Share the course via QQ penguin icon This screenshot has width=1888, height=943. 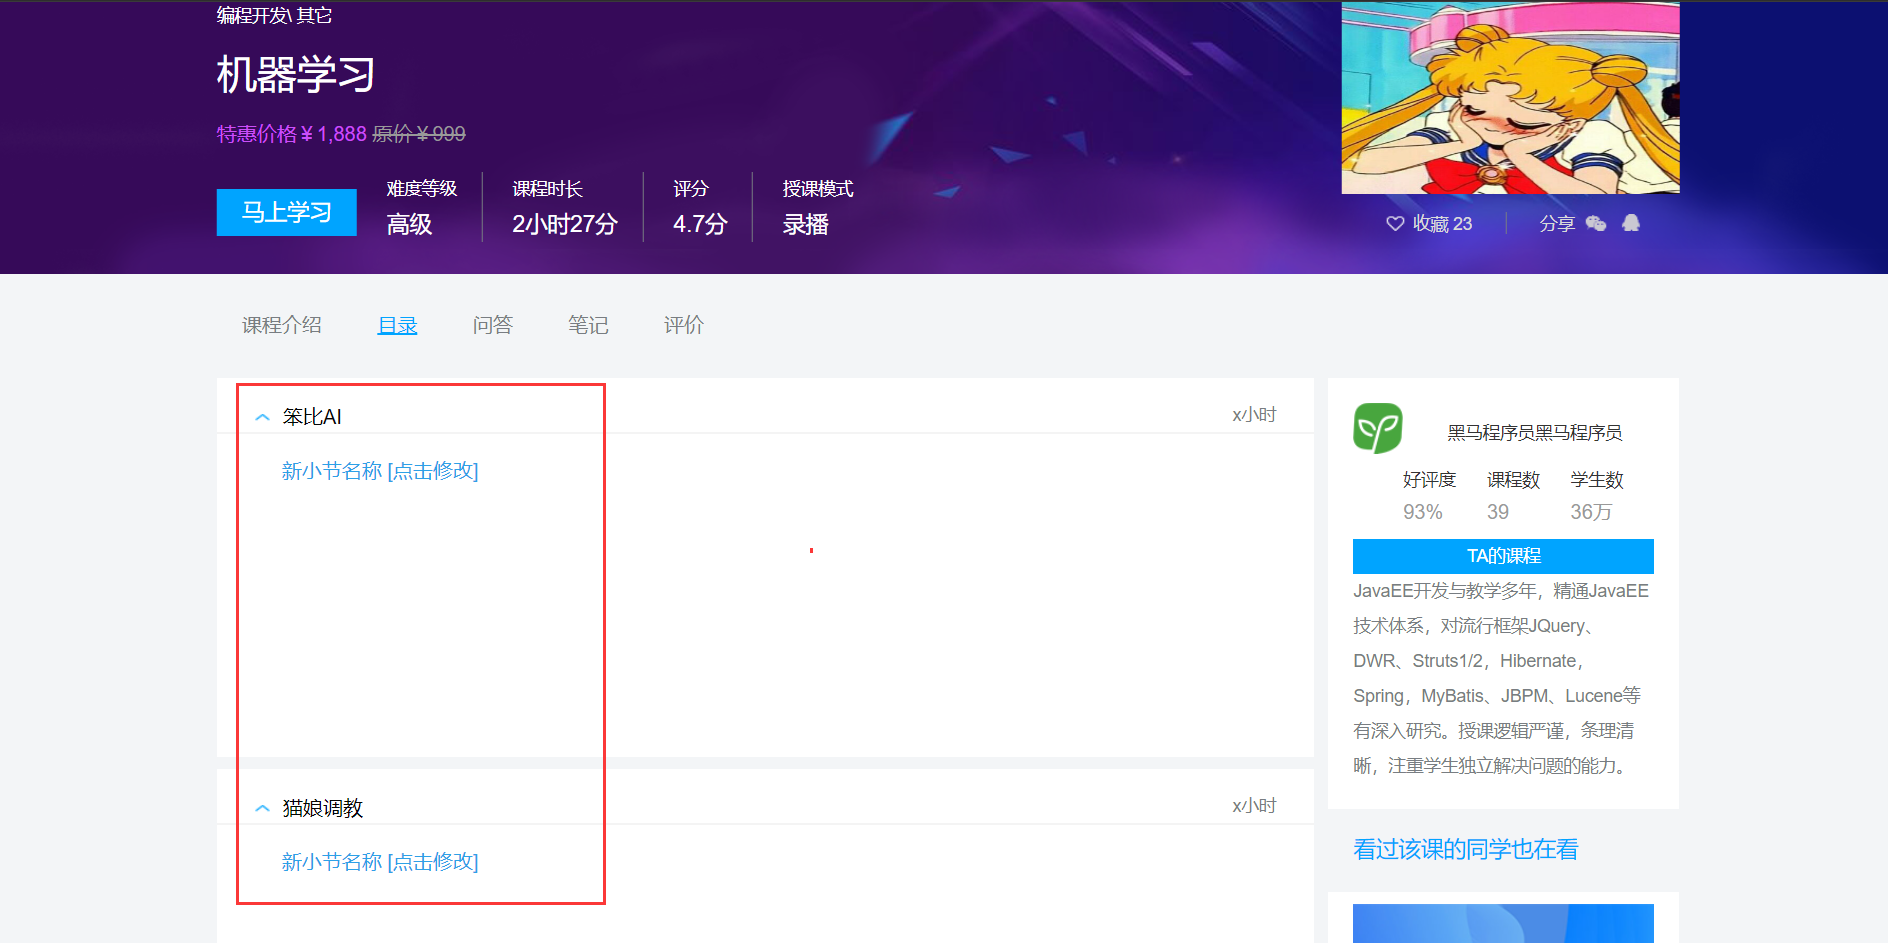[1631, 223]
